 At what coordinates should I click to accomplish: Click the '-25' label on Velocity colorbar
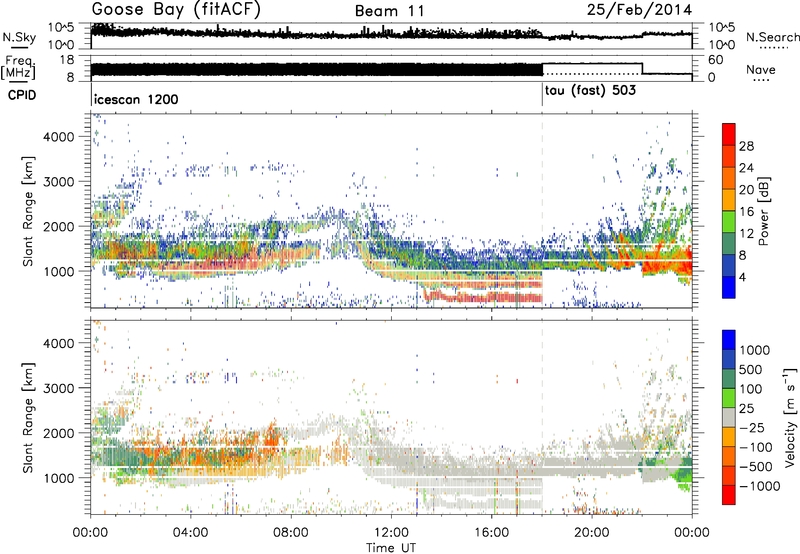pos(751,427)
